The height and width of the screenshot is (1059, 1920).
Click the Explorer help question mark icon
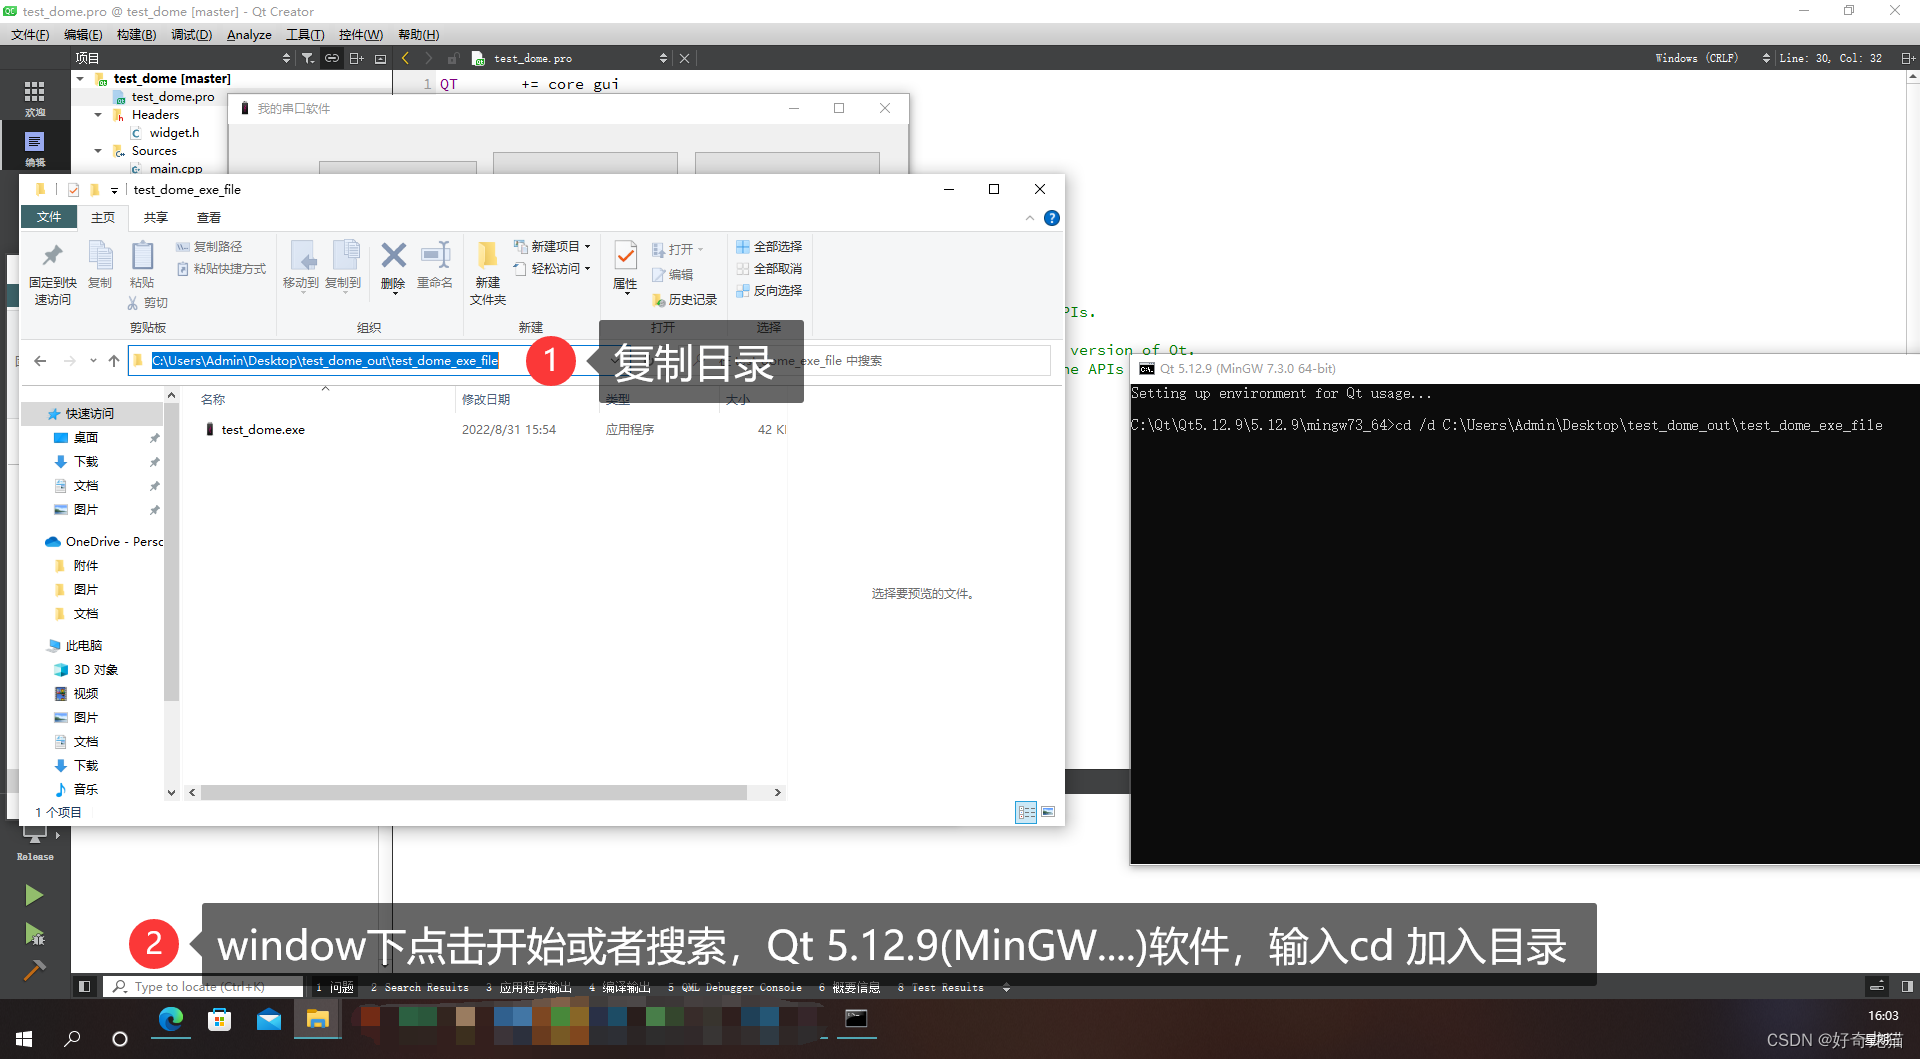1052,218
